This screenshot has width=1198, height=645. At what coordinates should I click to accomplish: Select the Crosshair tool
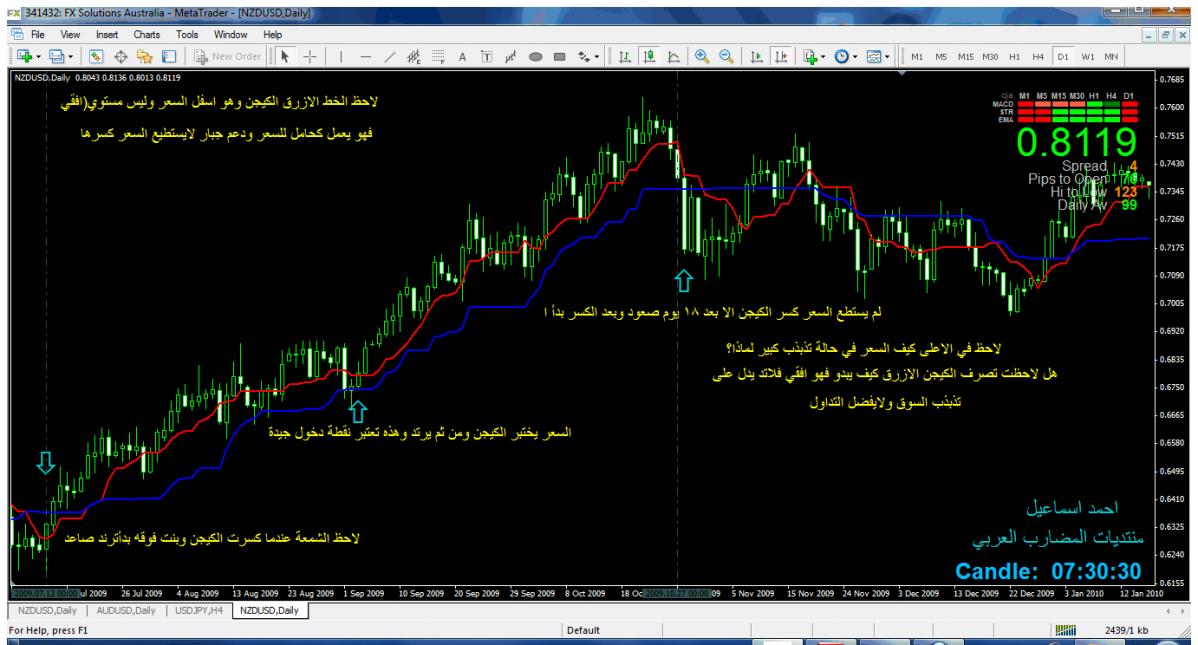click(x=309, y=57)
